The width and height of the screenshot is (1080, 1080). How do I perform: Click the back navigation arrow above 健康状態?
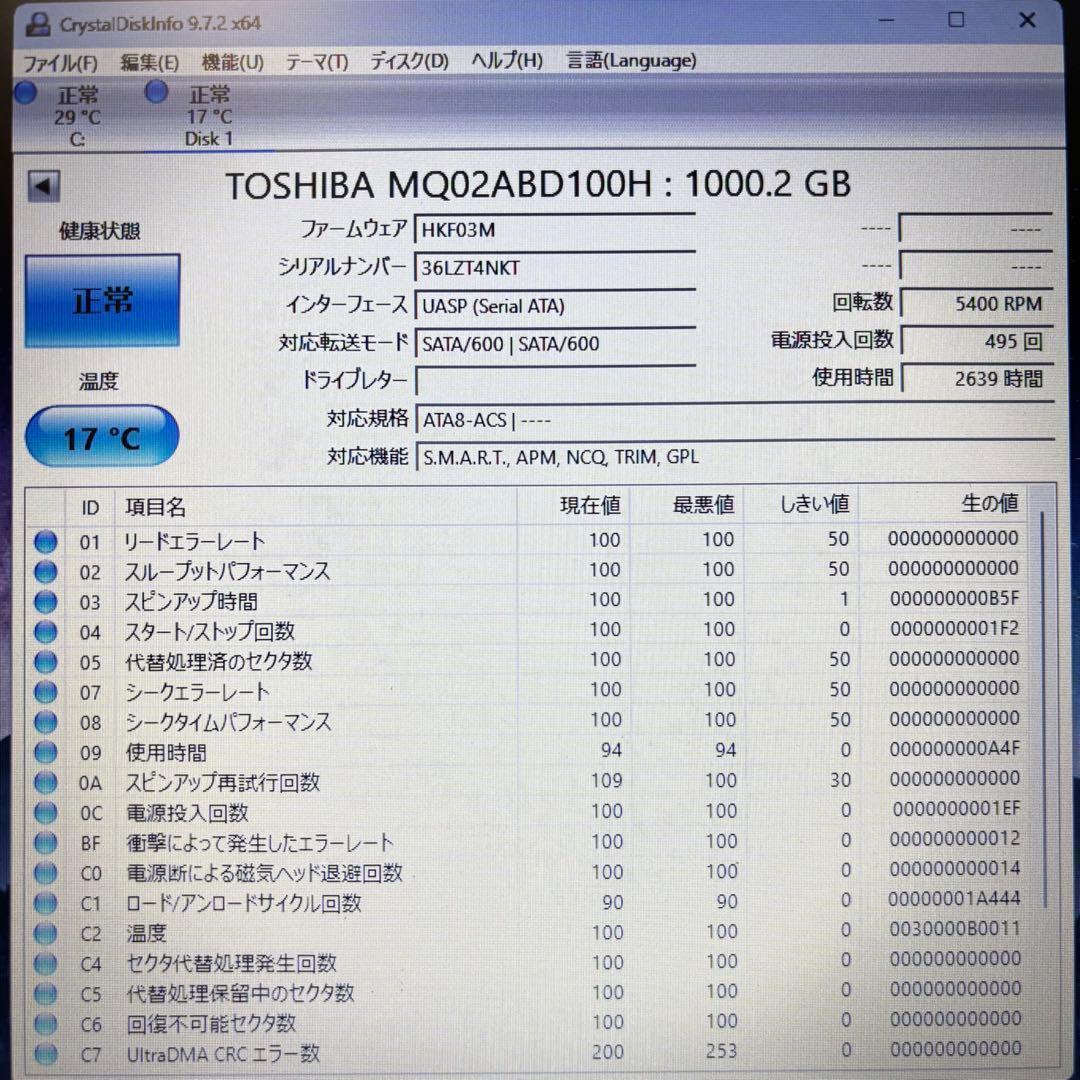41,186
